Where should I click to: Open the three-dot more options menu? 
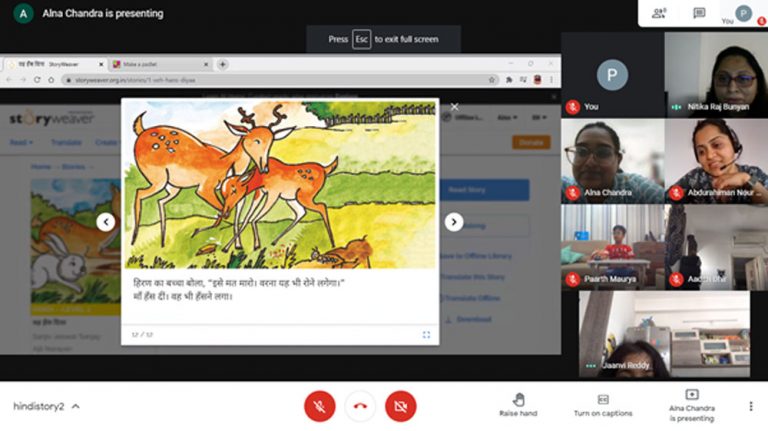point(751,406)
